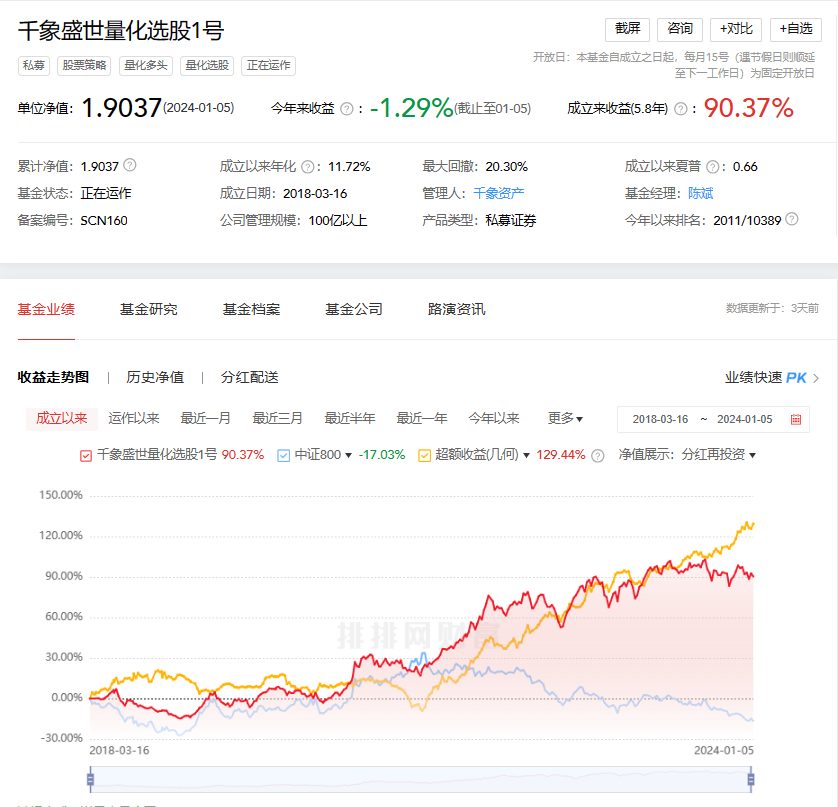Switch to the 基金档案 tab
The height and width of the screenshot is (807, 838).
coord(251,309)
